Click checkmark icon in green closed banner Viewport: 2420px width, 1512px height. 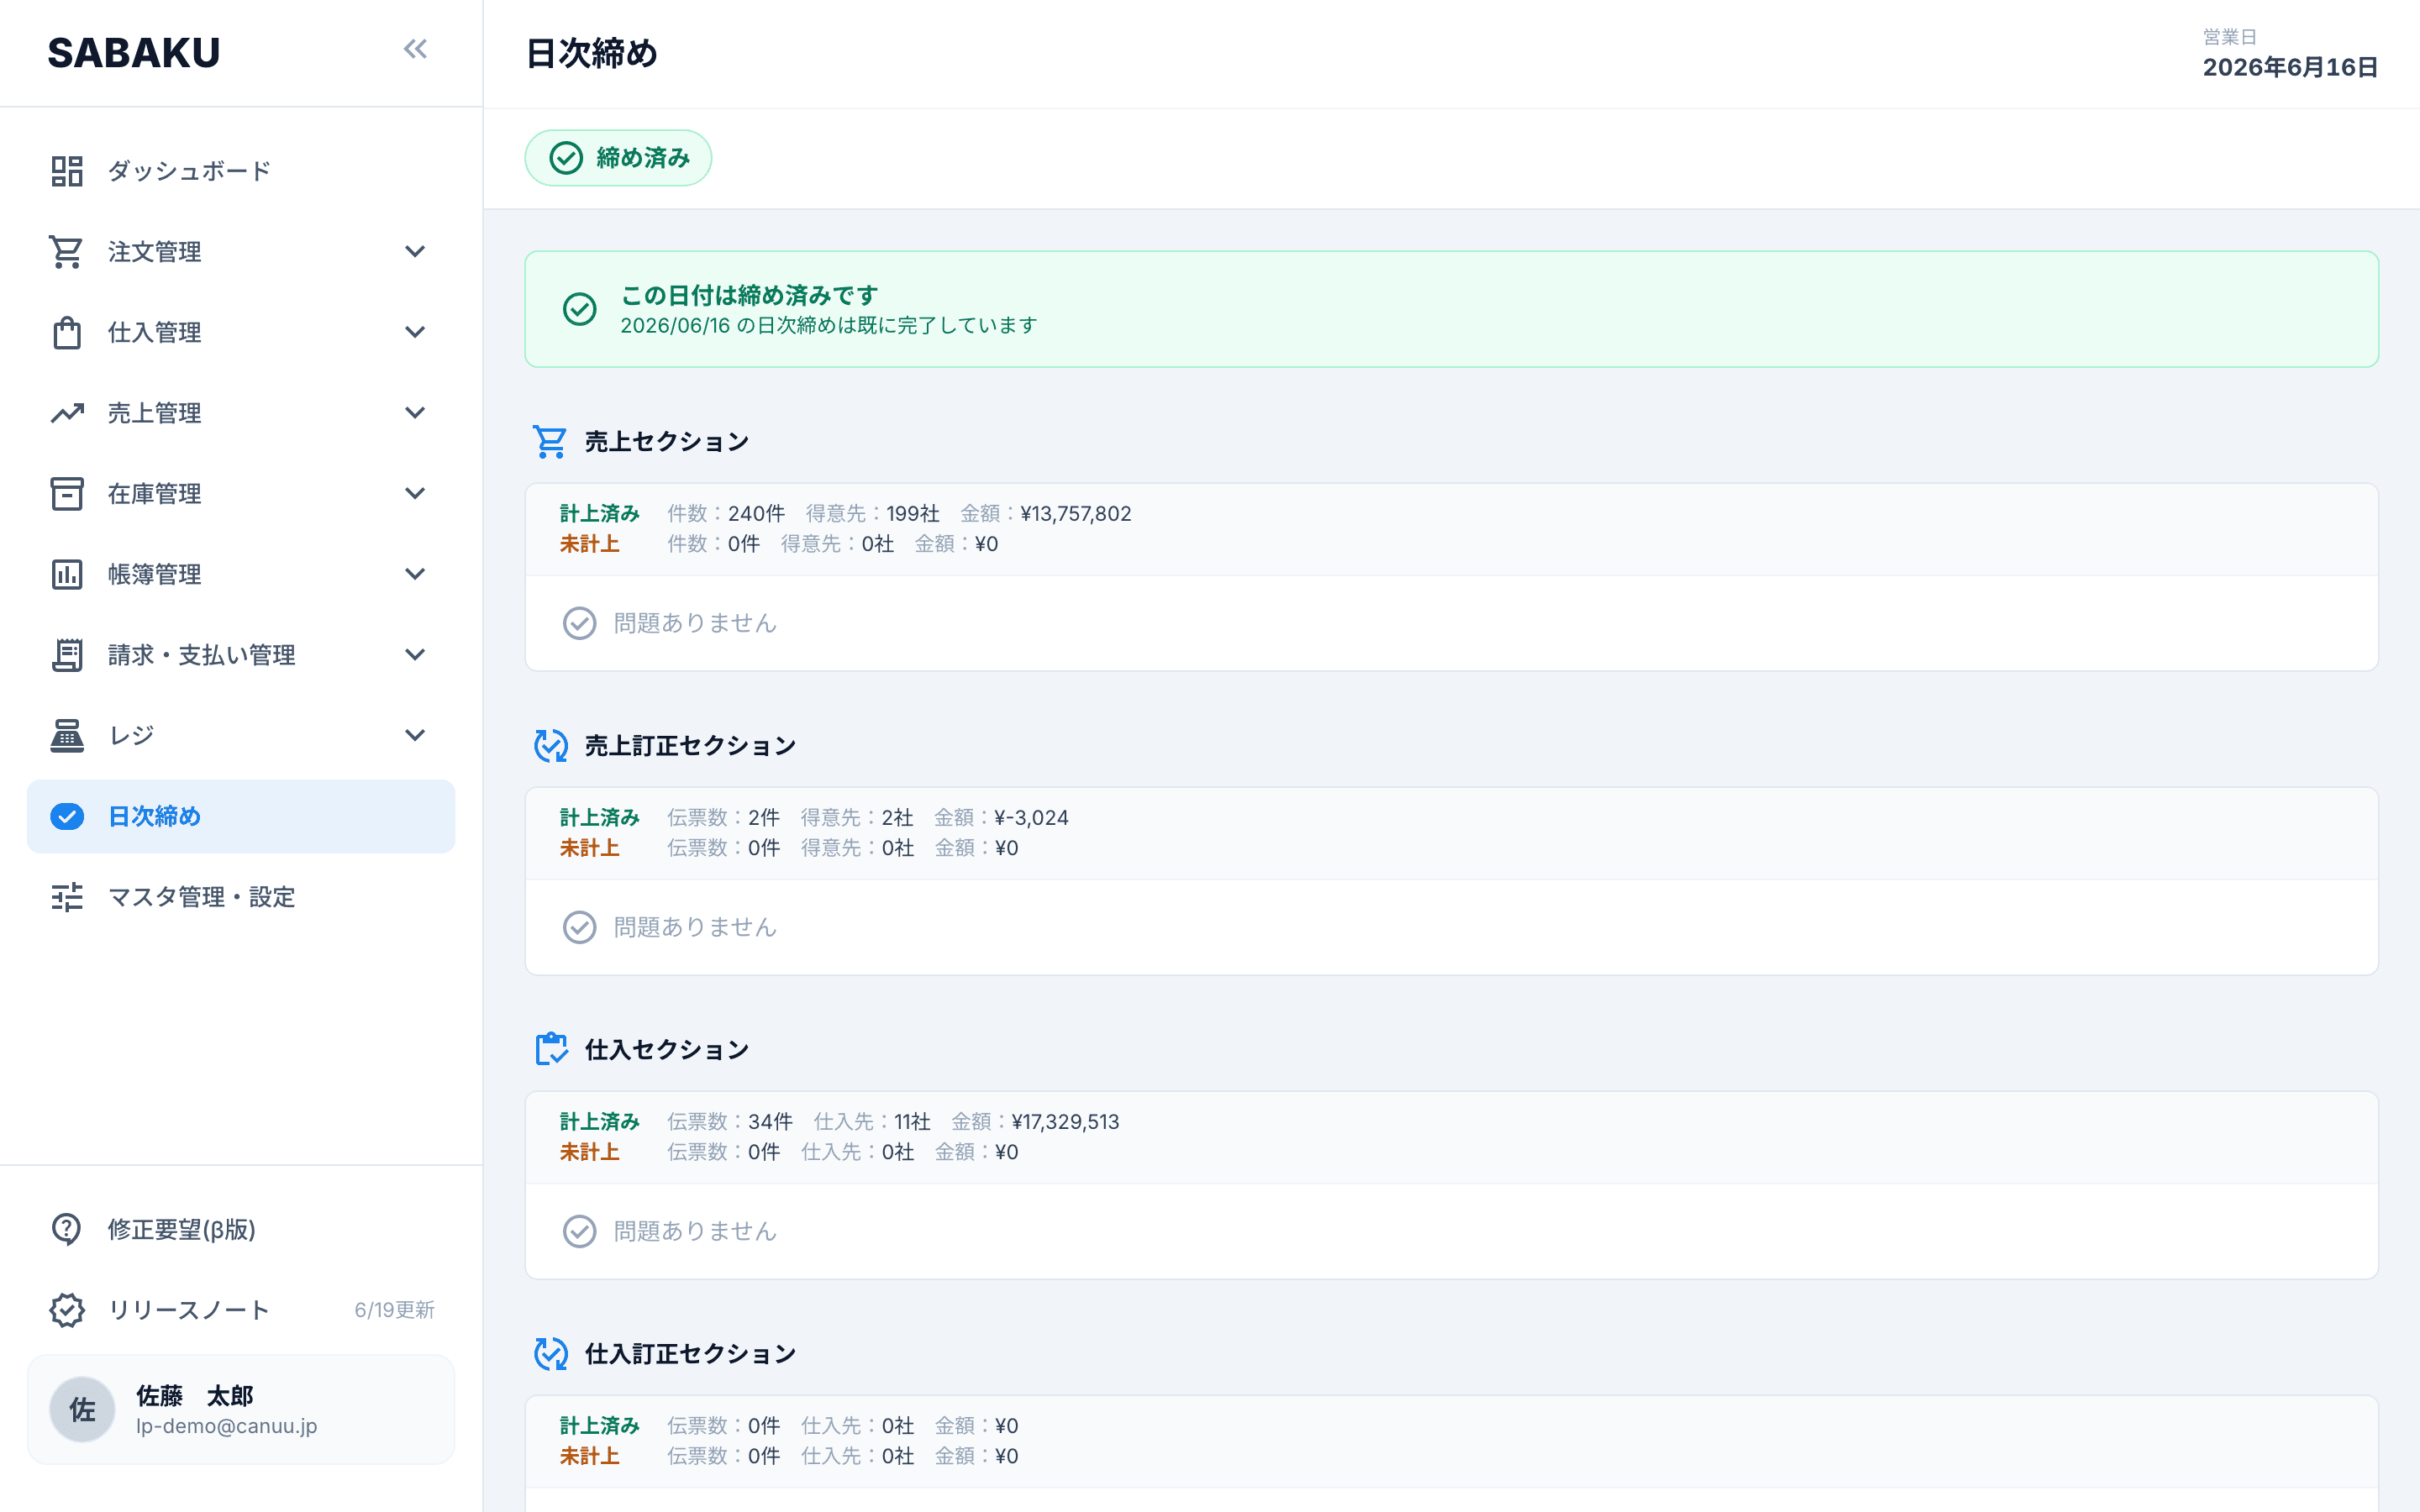pos(580,309)
